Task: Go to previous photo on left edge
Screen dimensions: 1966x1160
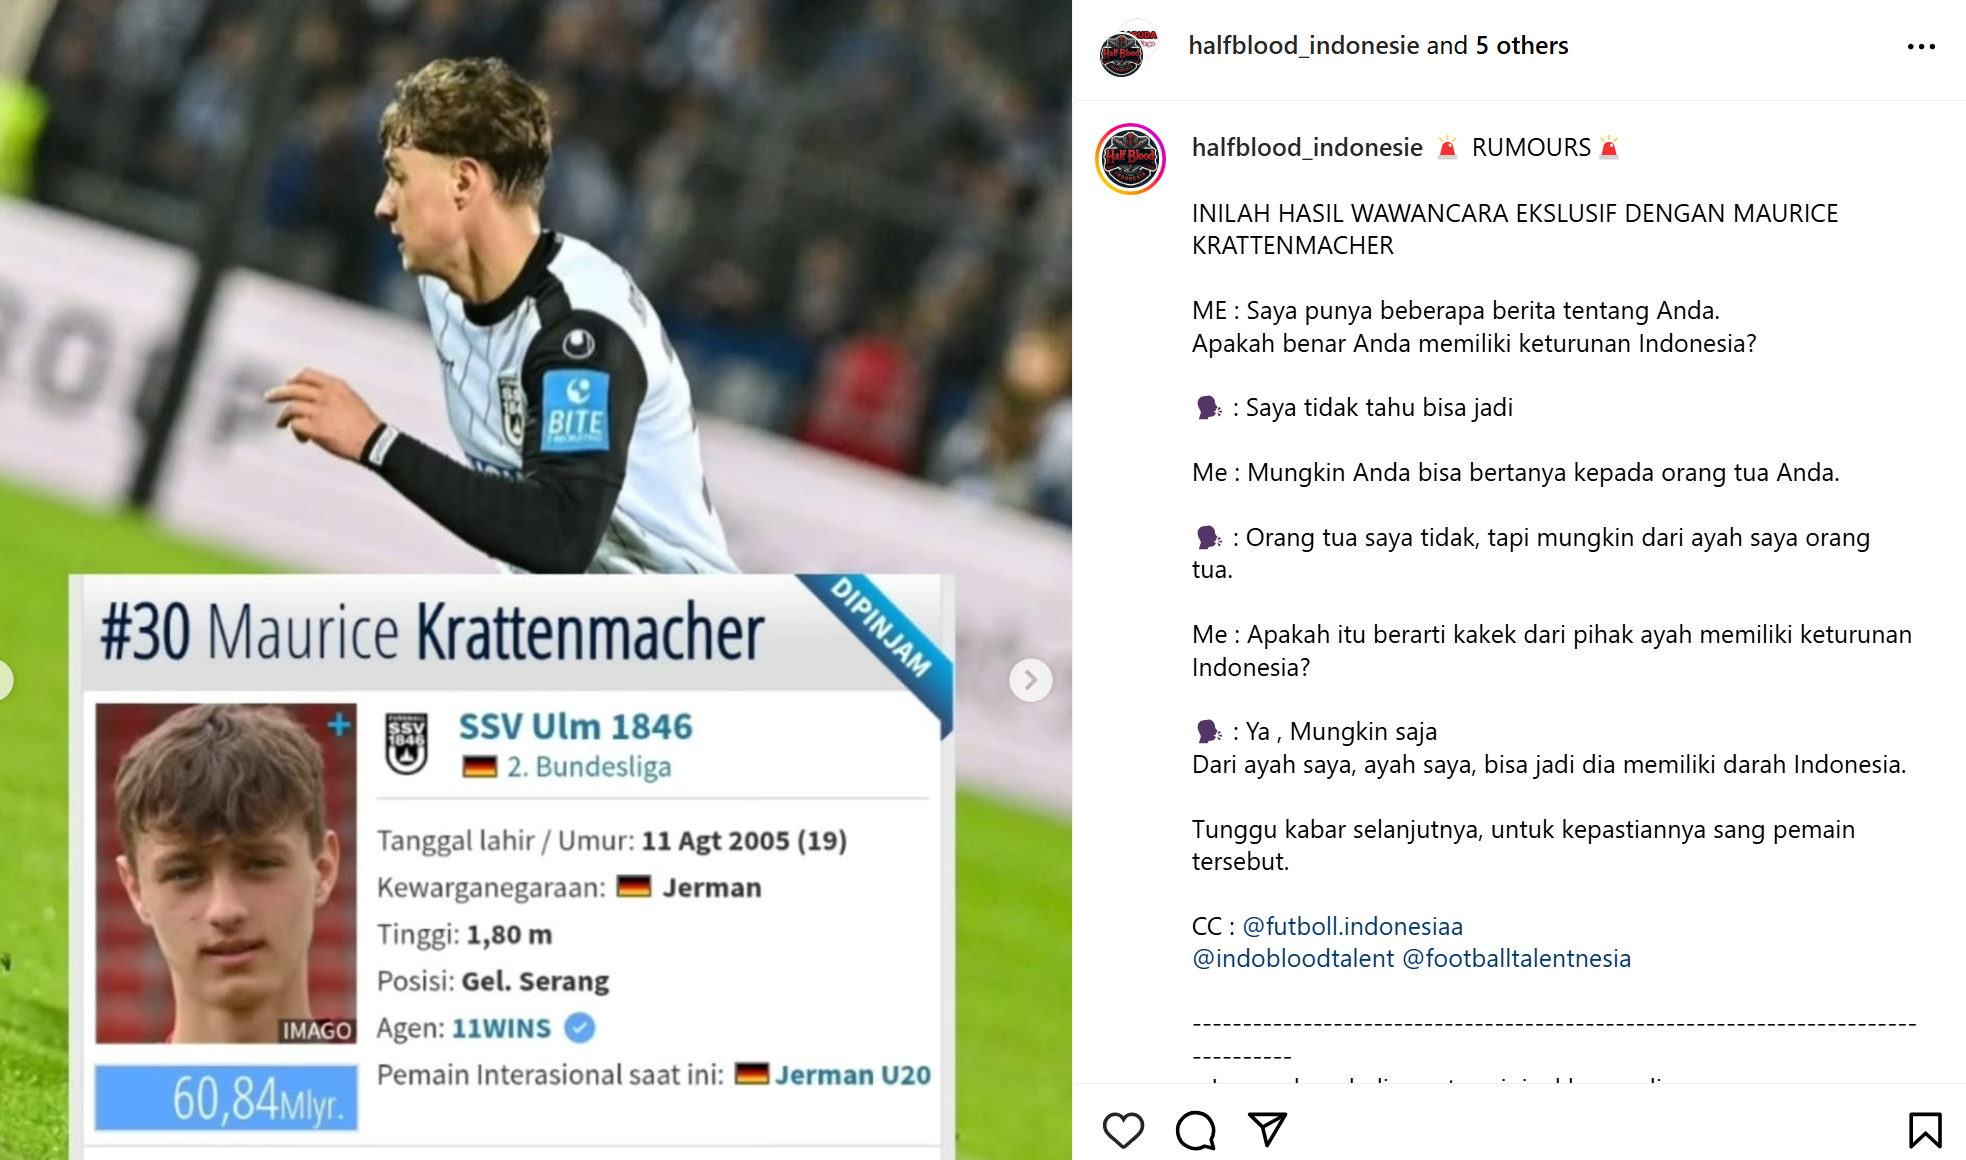Action: click(4, 680)
